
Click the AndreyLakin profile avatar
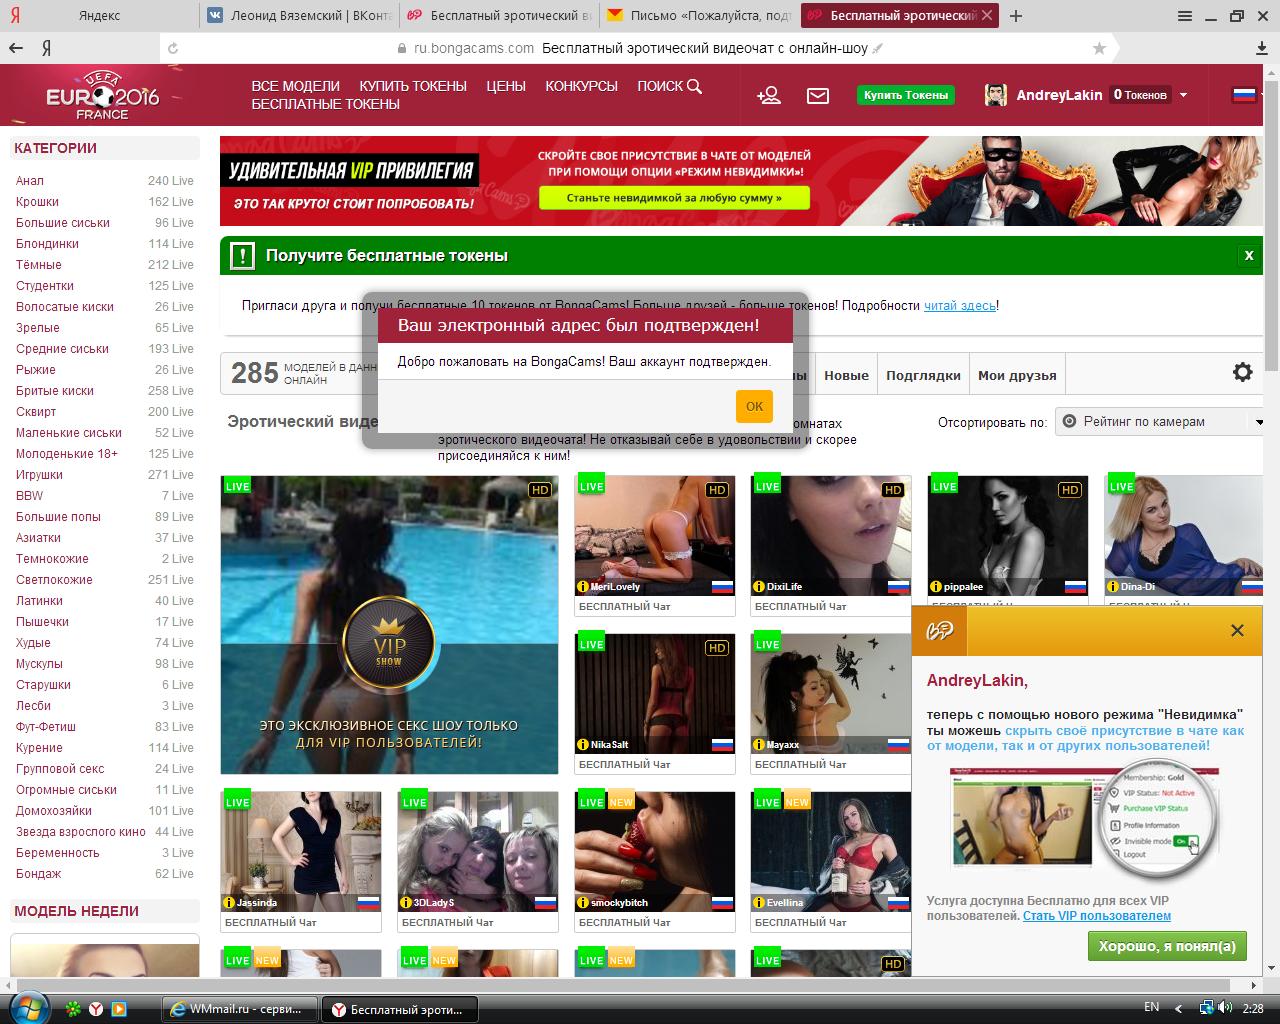(x=996, y=95)
